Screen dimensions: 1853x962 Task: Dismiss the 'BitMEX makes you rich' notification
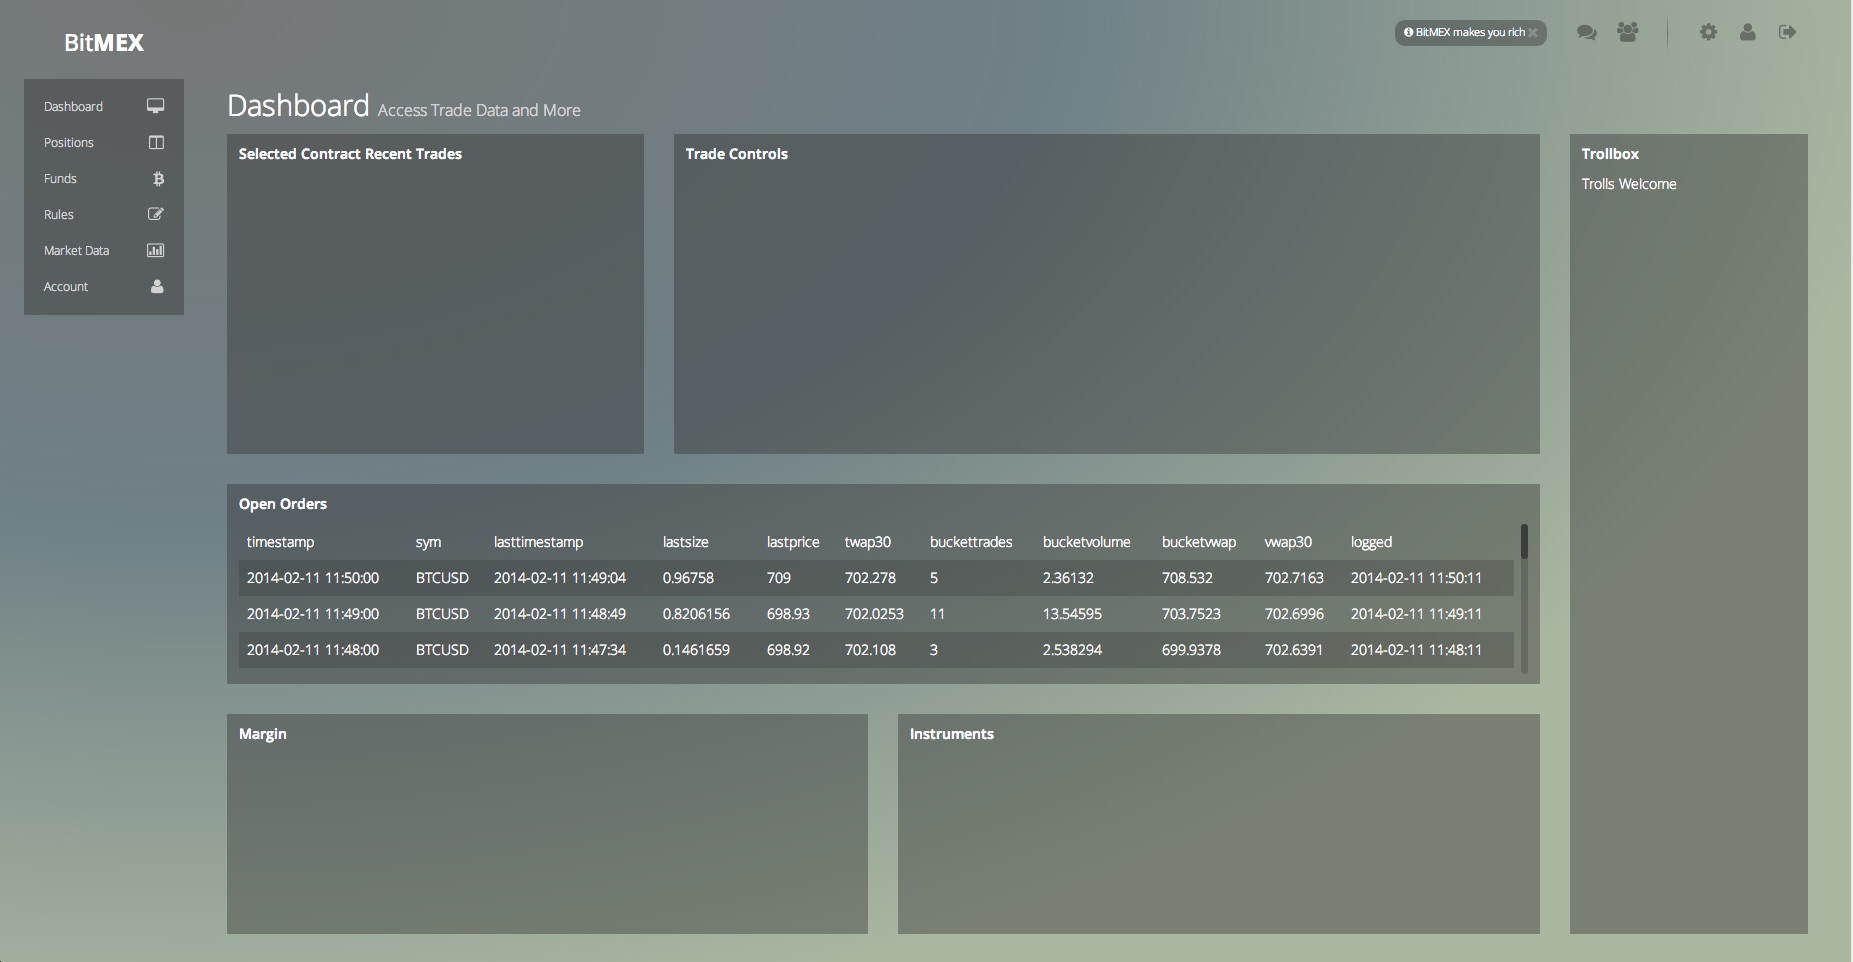click(1533, 33)
